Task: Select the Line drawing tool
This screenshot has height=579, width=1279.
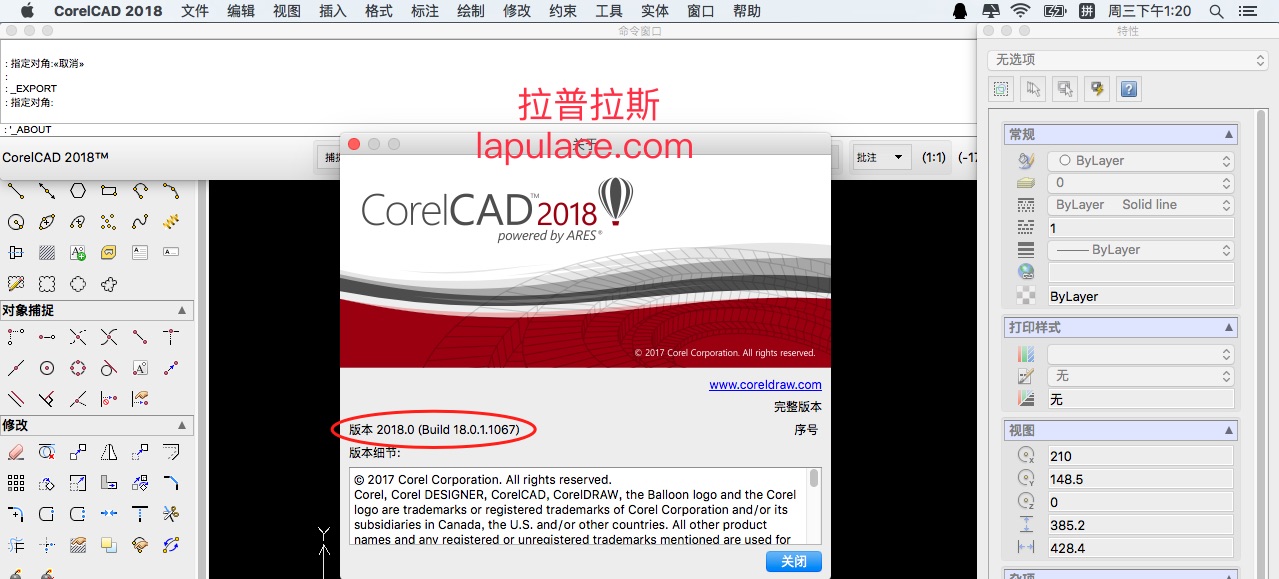Action: coord(16,190)
